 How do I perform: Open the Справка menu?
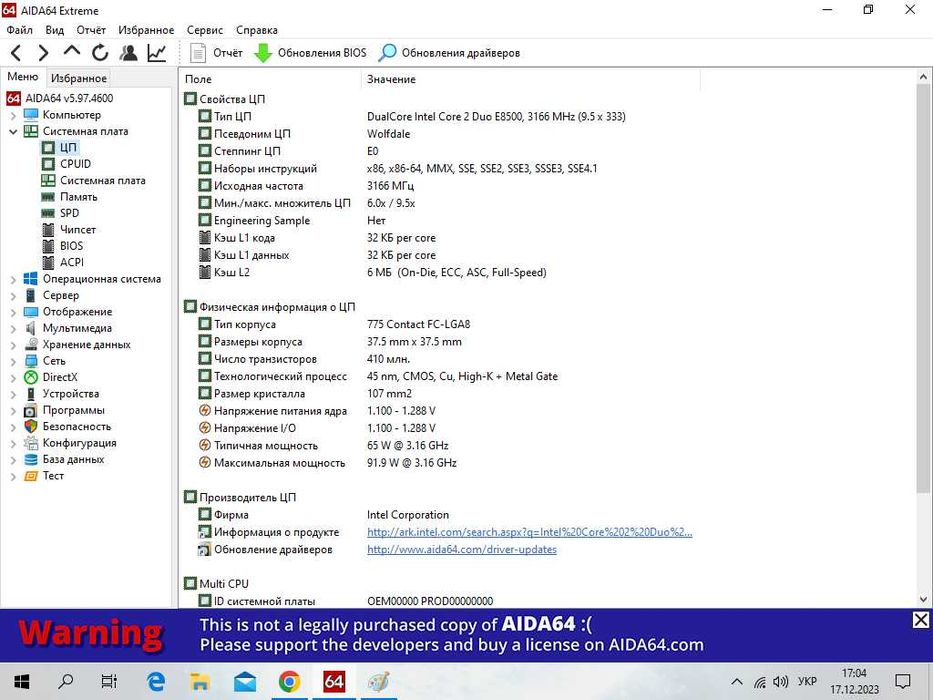pos(256,30)
